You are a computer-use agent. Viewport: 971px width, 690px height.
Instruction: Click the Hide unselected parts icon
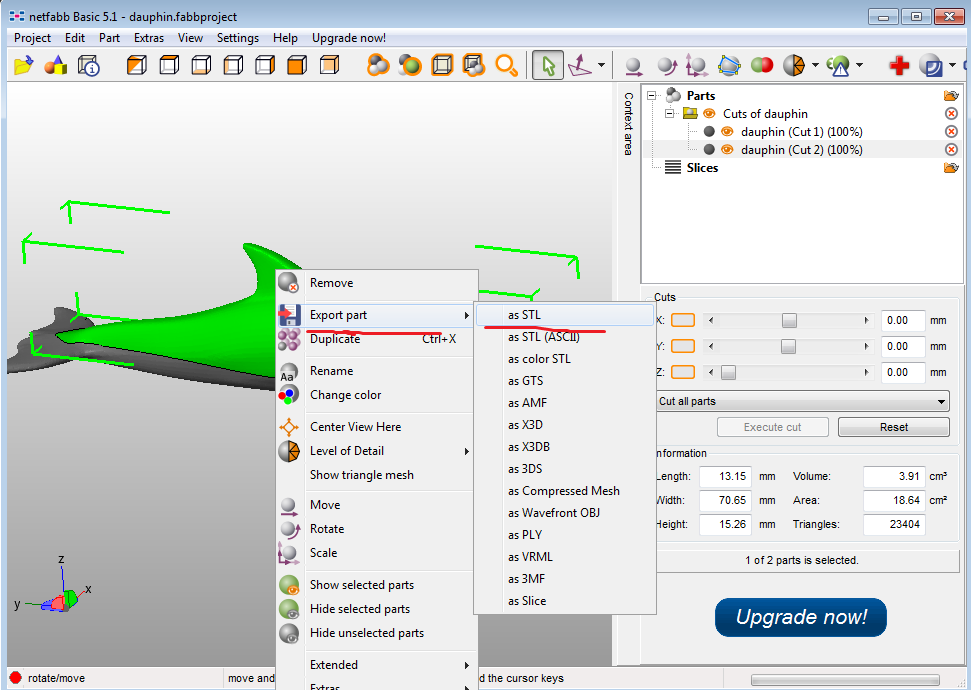[289, 633]
